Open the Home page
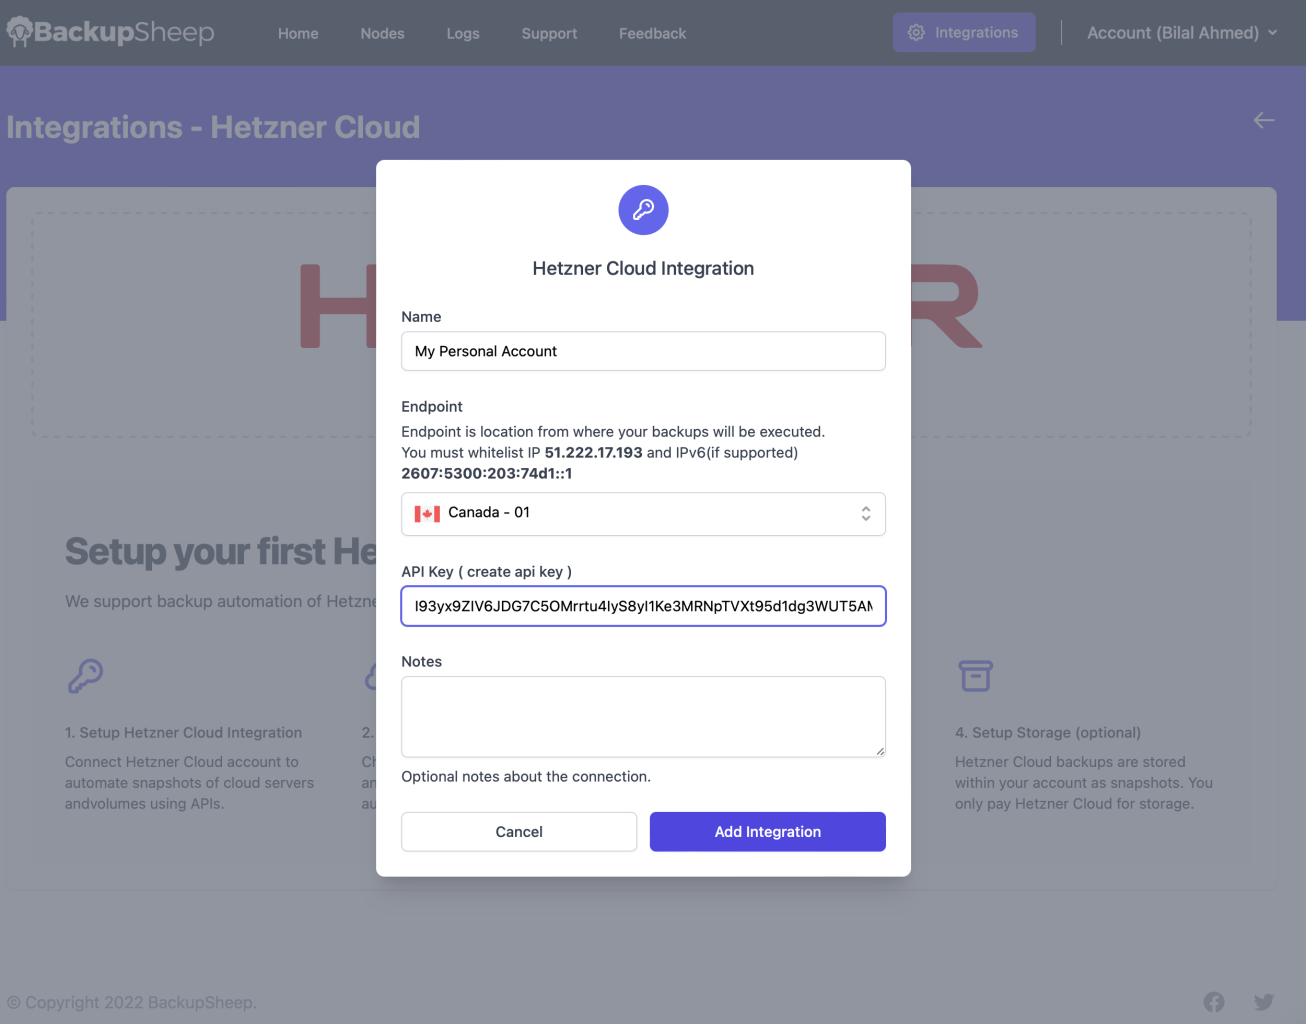This screenshot has height=1024, width=1306. click(298, 33)
